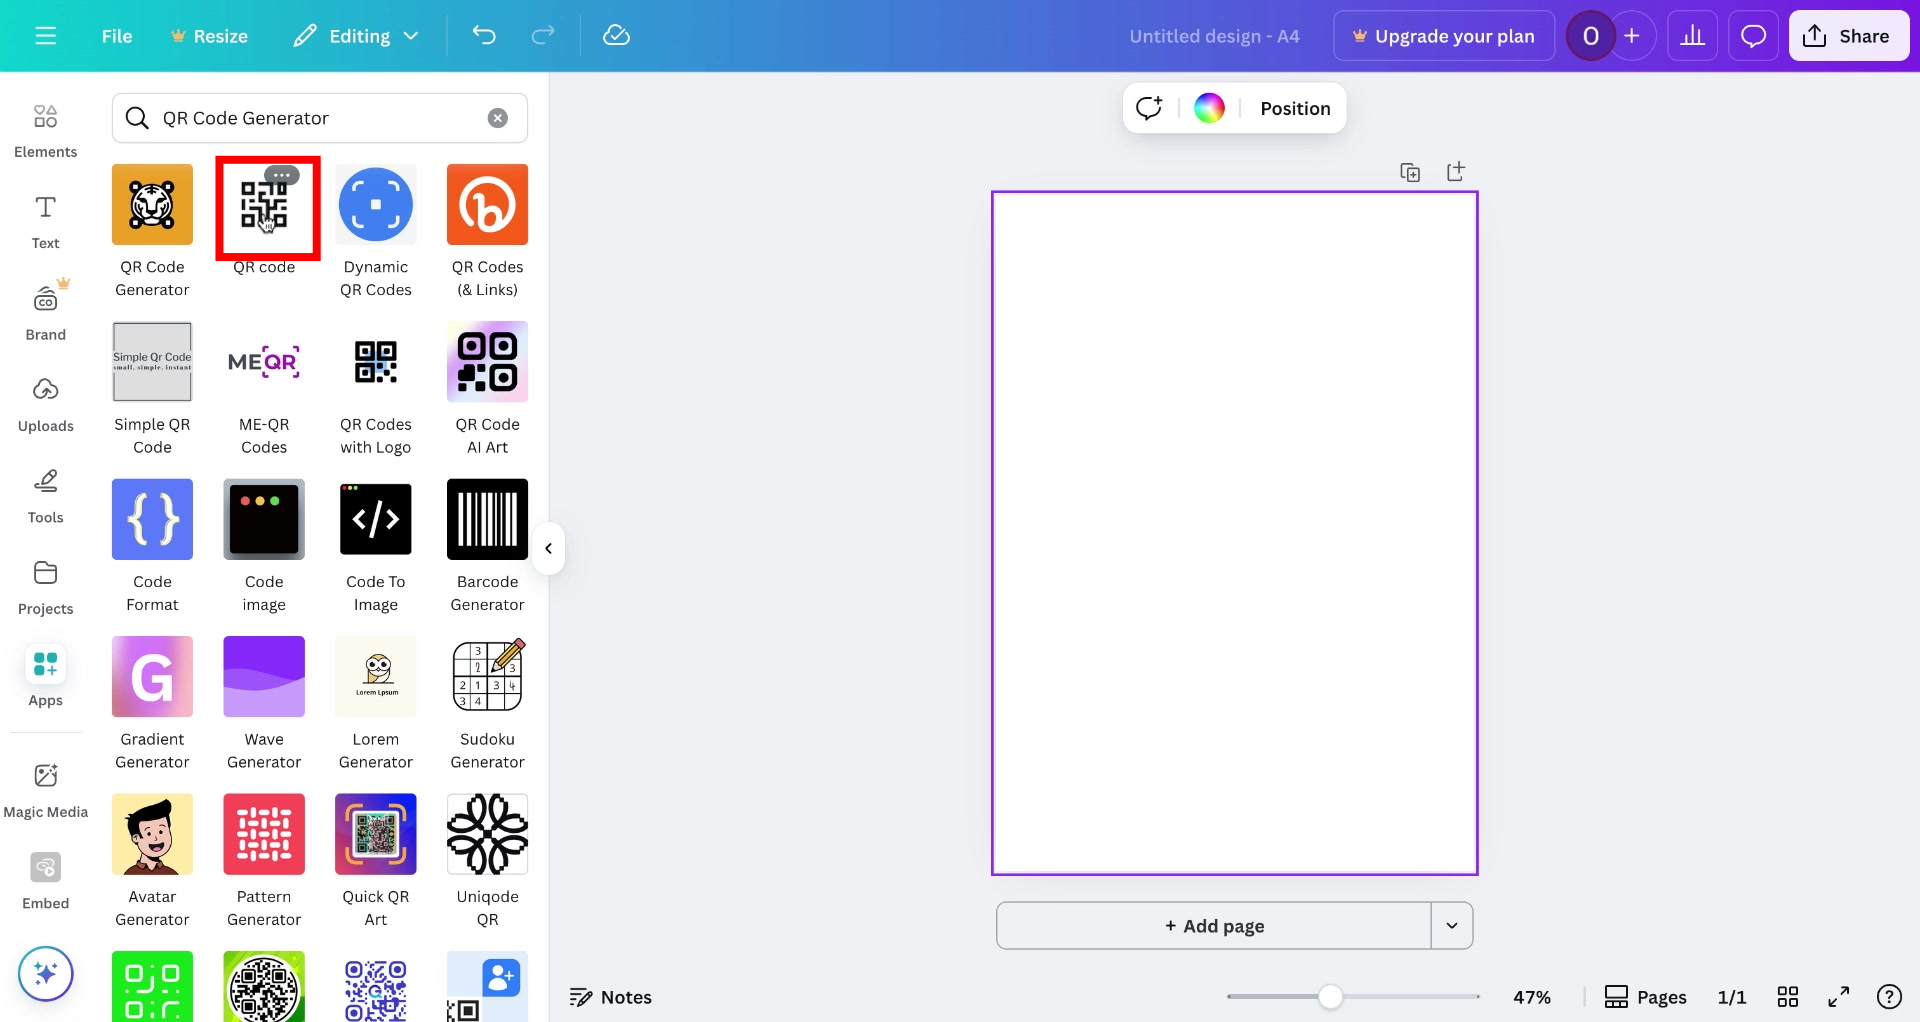Screen dimensions: 1920x1022
Task: Click the undo icon in the toolbar
Action: coord(484,35)
